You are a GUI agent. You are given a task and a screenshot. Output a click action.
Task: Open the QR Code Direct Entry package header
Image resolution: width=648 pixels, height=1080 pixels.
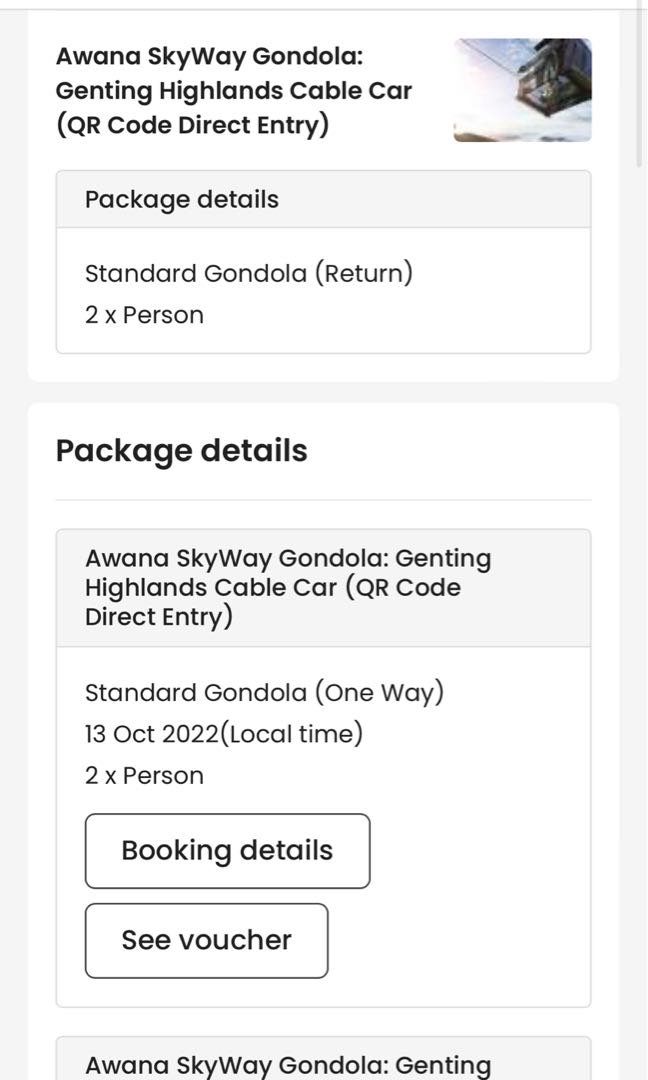[x=289, y=587]
